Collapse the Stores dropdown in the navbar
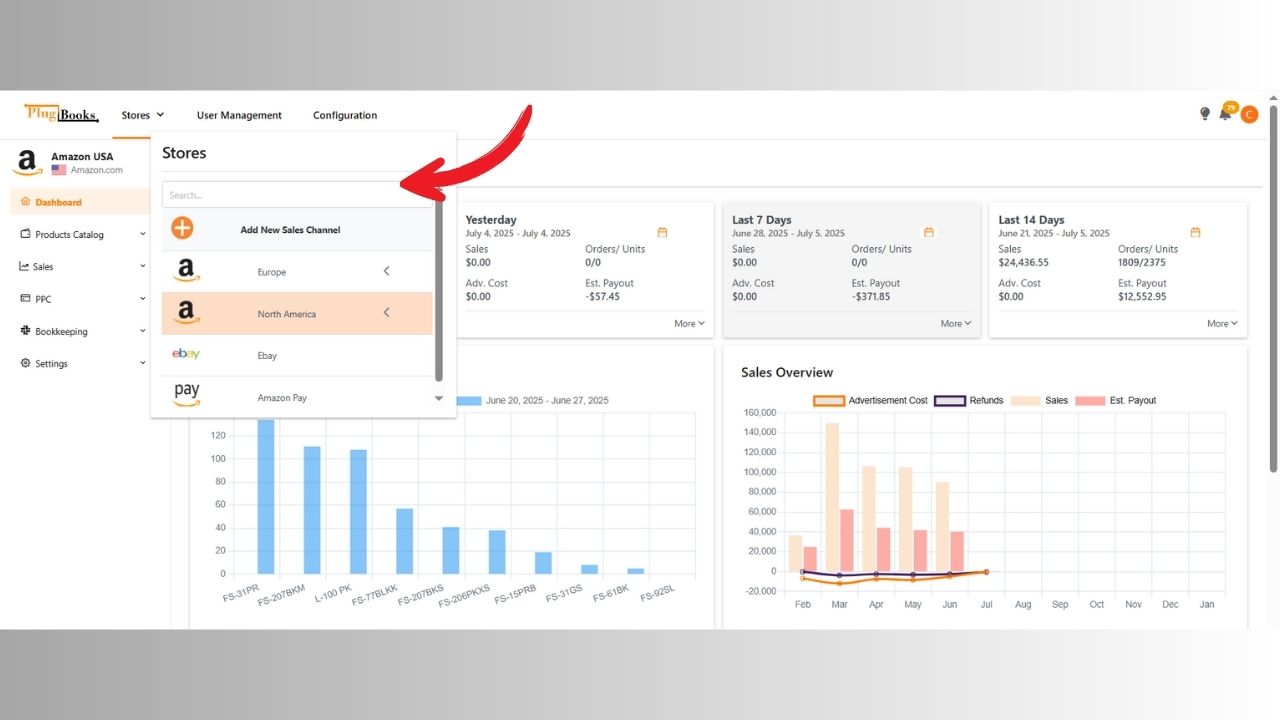Screen dimensions: 1280x720 (x=142, y=114)
